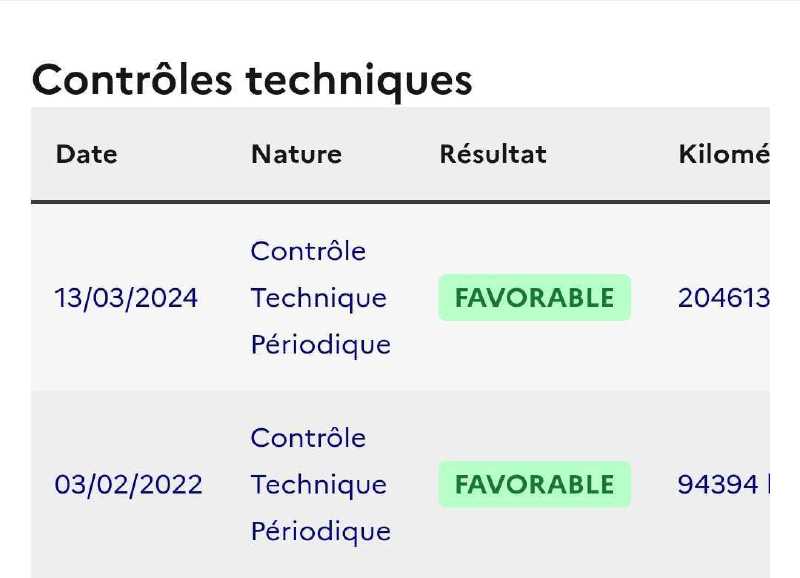Image resolution: width=800 pixels, height=578 pixels.
Task: Select the 94394 mileage value
Action: [x=718, y=485]
